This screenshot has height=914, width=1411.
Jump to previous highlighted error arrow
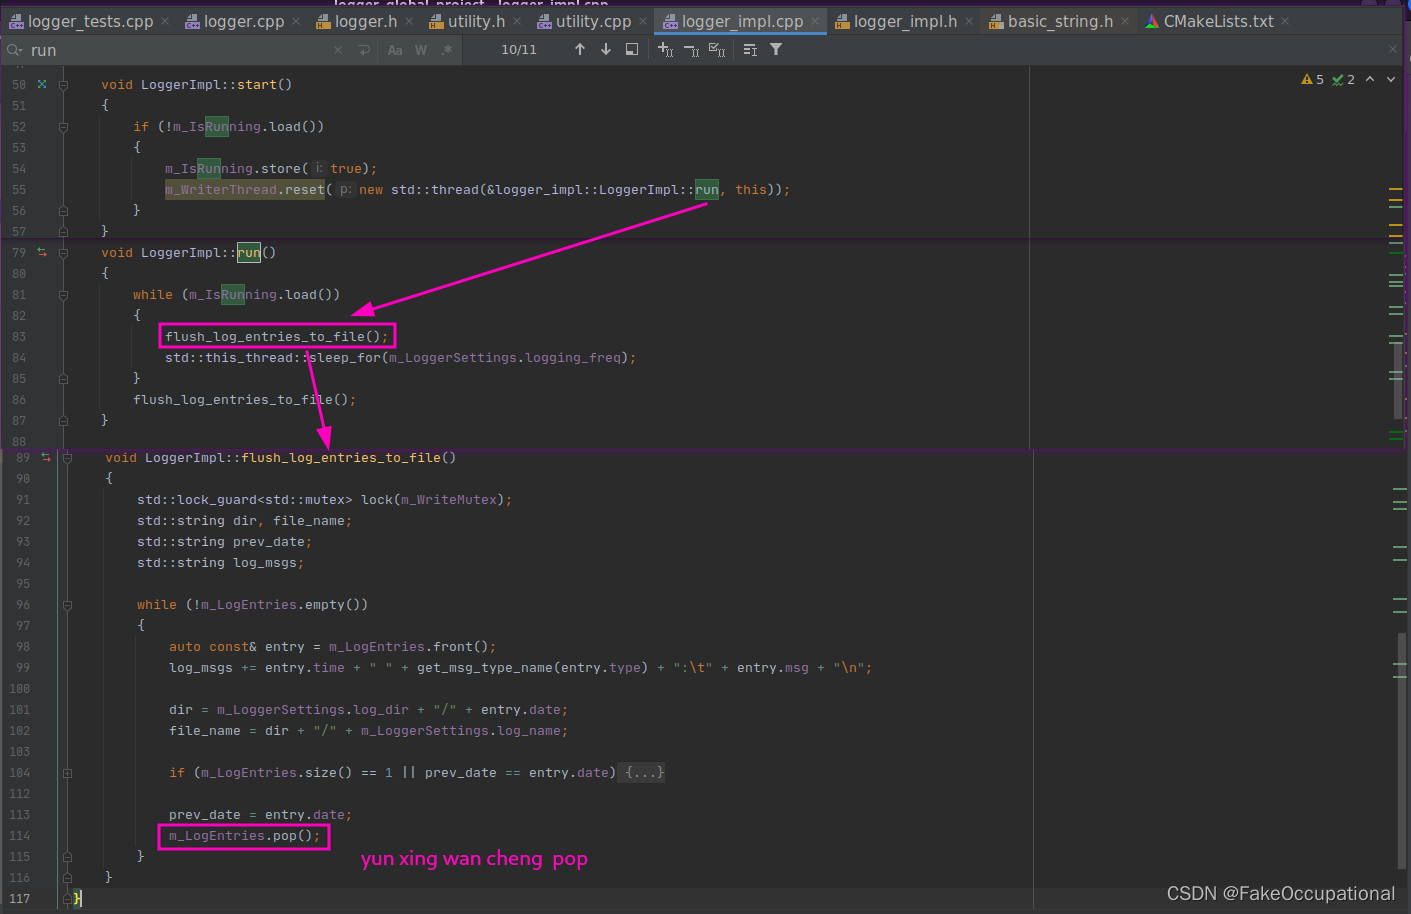(1370, 79)
